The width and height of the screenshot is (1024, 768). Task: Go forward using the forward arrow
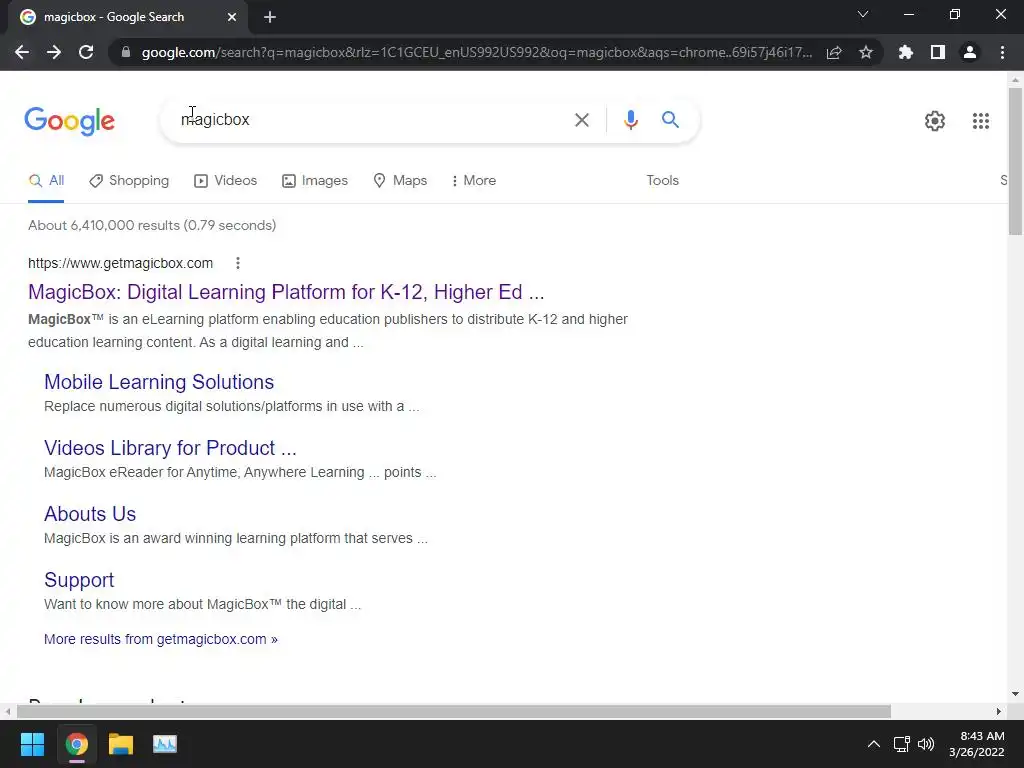point(54,52)
